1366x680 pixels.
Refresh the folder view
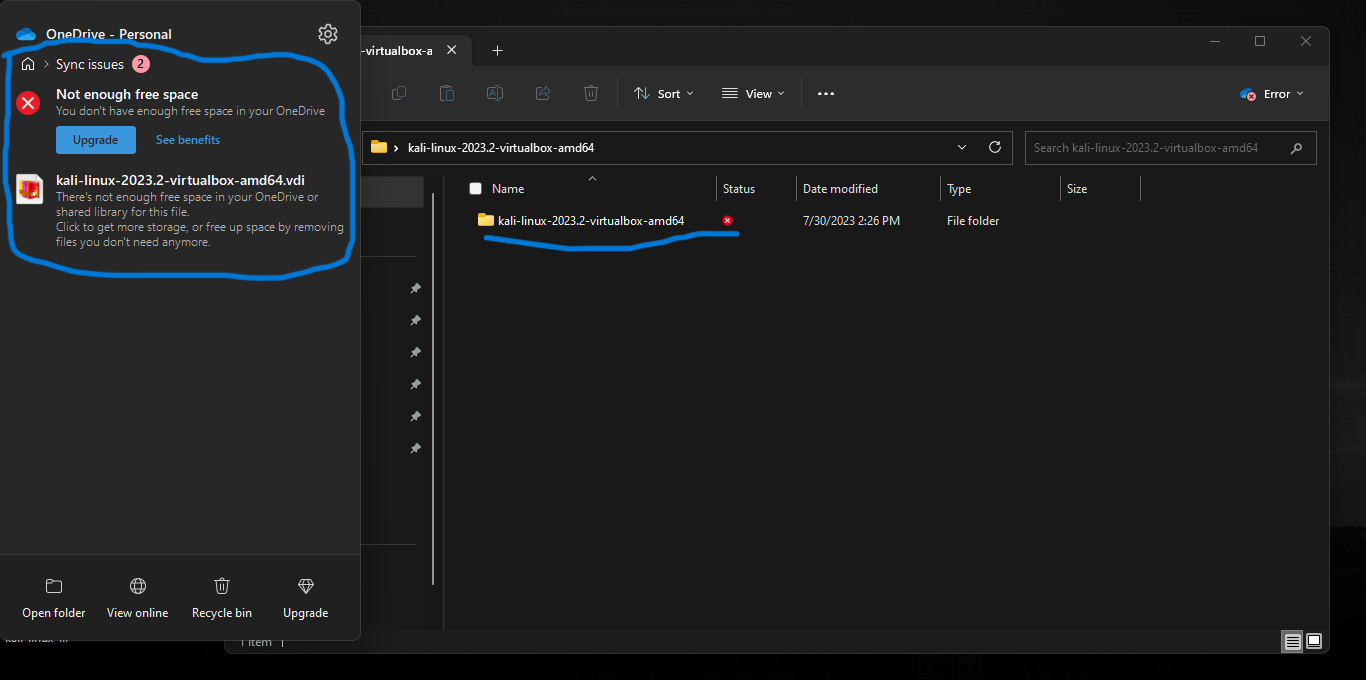pos(995,147)
